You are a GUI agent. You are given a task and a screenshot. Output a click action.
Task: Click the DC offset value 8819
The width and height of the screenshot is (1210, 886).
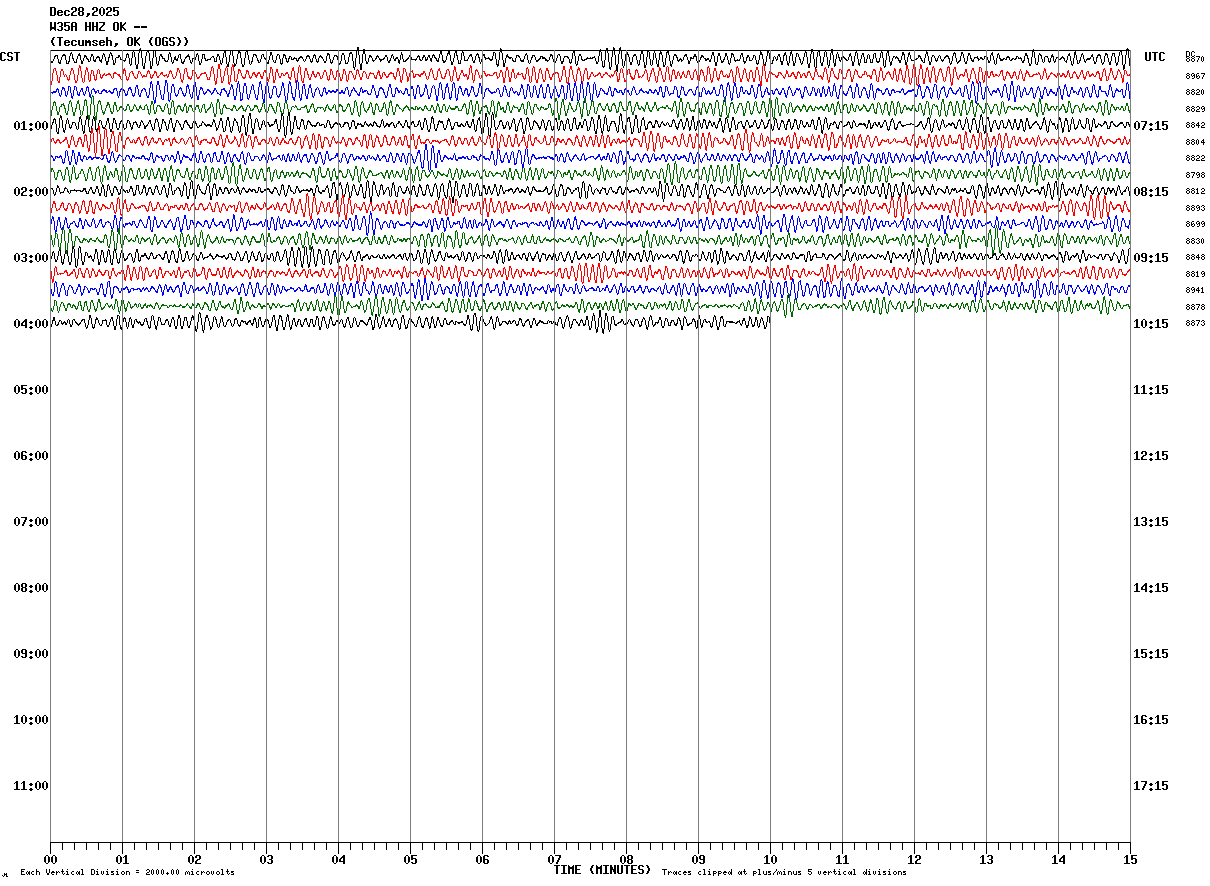[x=1195, y=274]
